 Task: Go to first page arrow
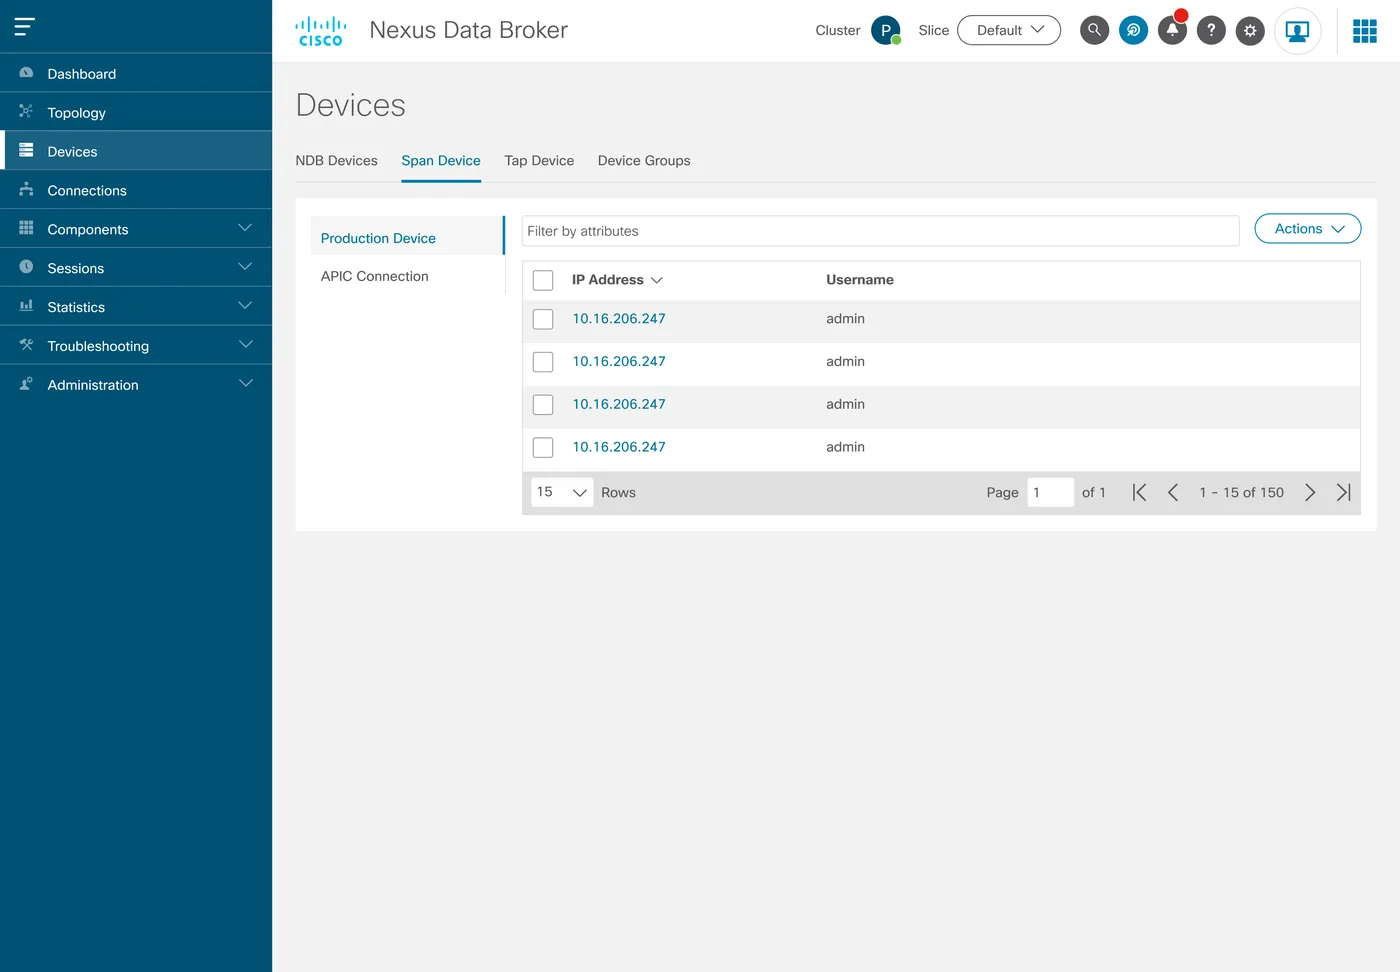1139,492
